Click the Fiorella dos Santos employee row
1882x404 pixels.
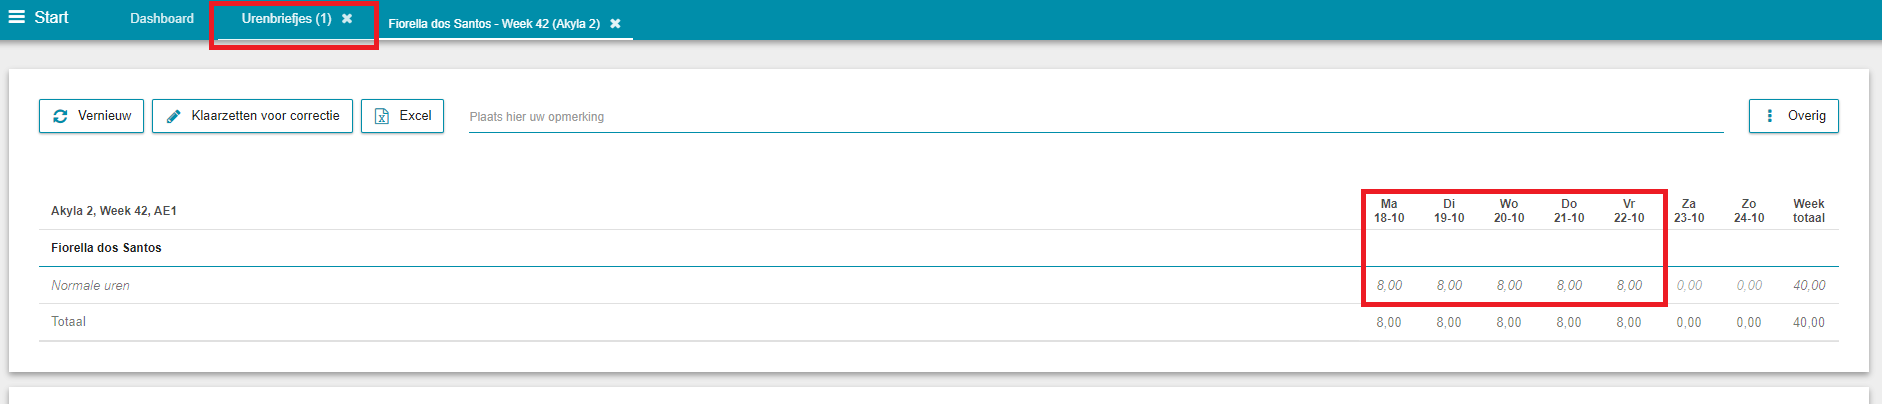click(938, 248)
